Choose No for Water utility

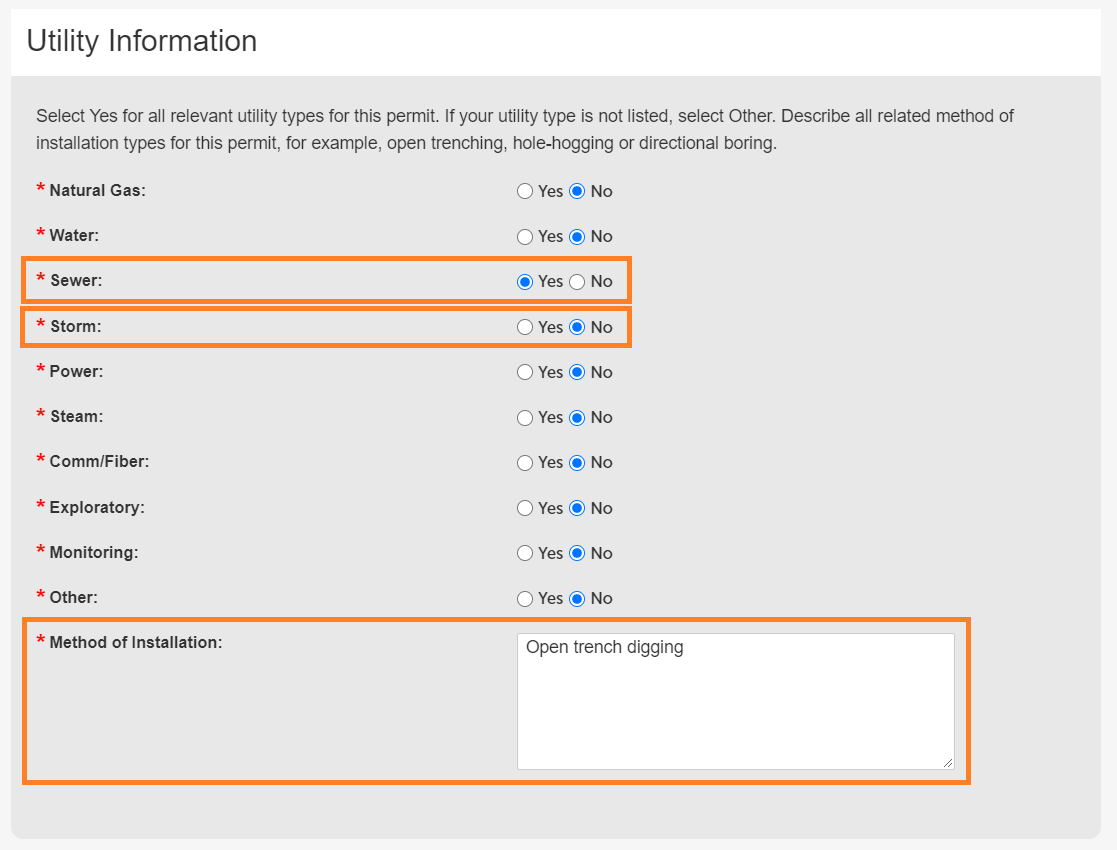pyautogui.click(x=577, y=237)
